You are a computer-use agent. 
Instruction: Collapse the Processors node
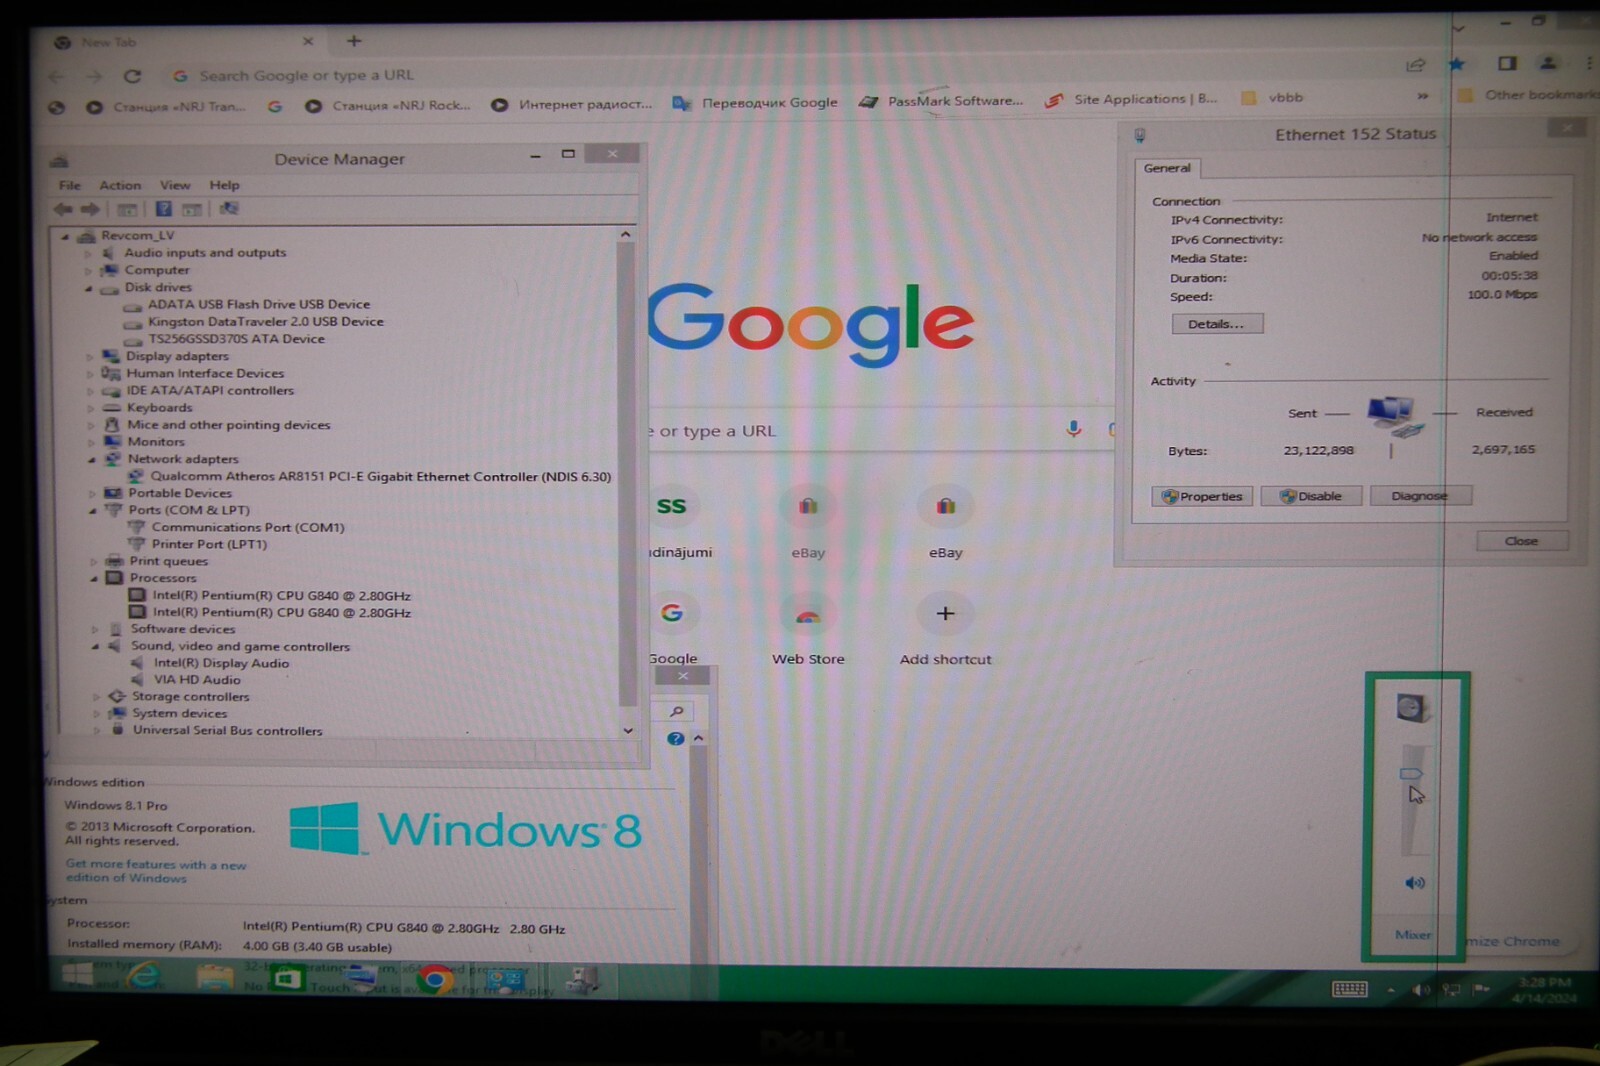point(94,578)
